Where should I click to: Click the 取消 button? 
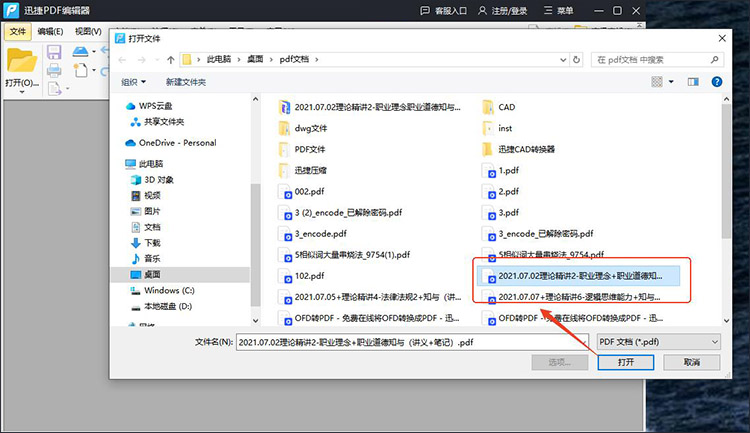692,362
